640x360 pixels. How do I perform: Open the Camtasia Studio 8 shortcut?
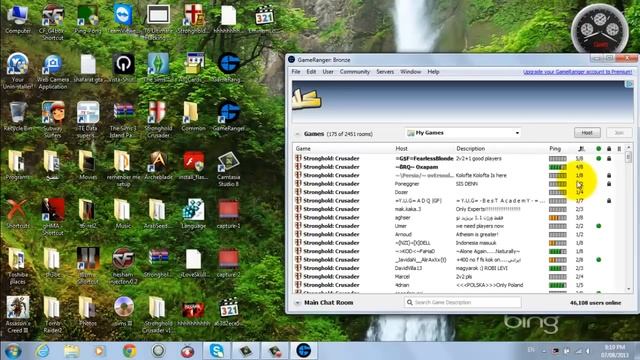click(228, 169)
